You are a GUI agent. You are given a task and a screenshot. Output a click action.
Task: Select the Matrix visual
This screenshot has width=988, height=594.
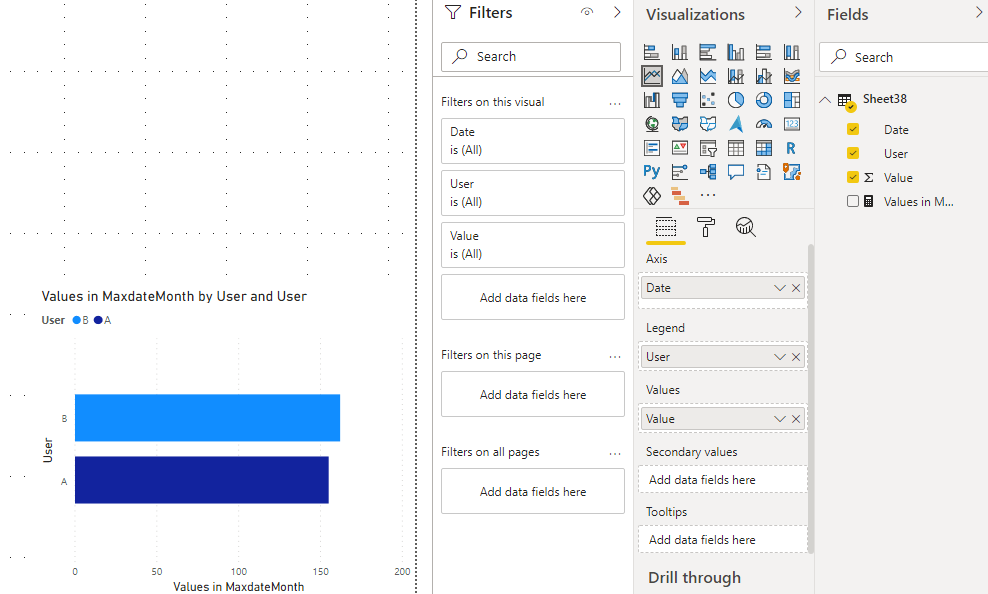click(764, 148)
